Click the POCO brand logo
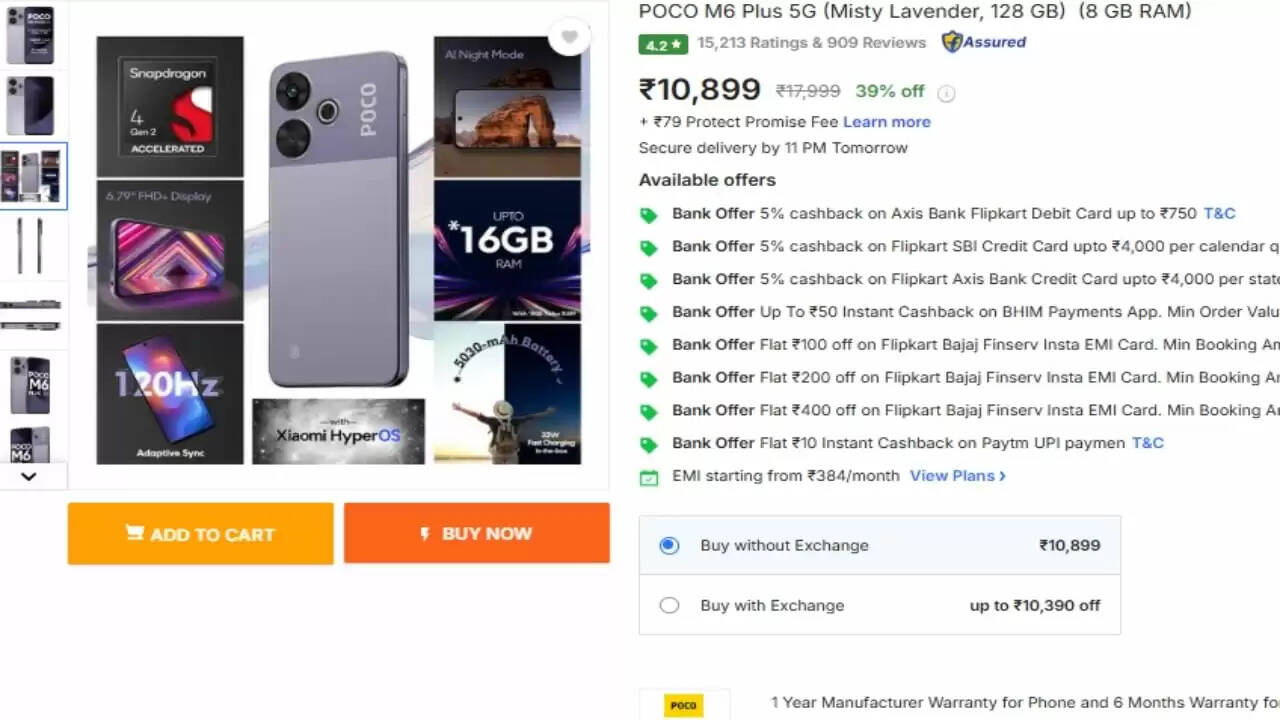This screenshot has width=1280, height=720. (x=683, y=704)
